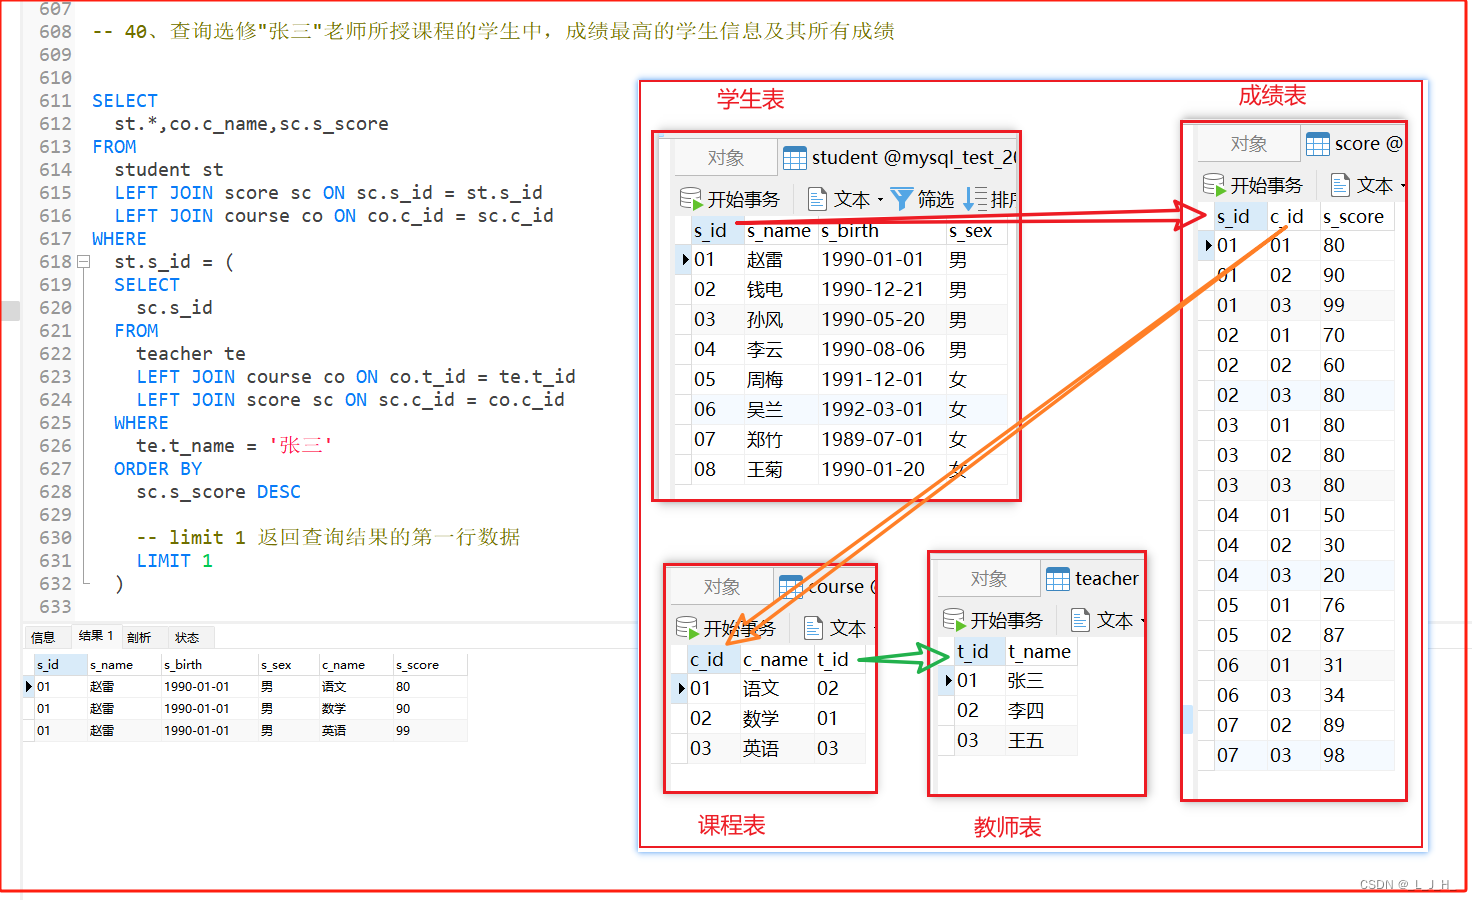Click 开始事务 button text in the teacher window
Screen dimensions: 1472x900
(x=1006, y=620)
